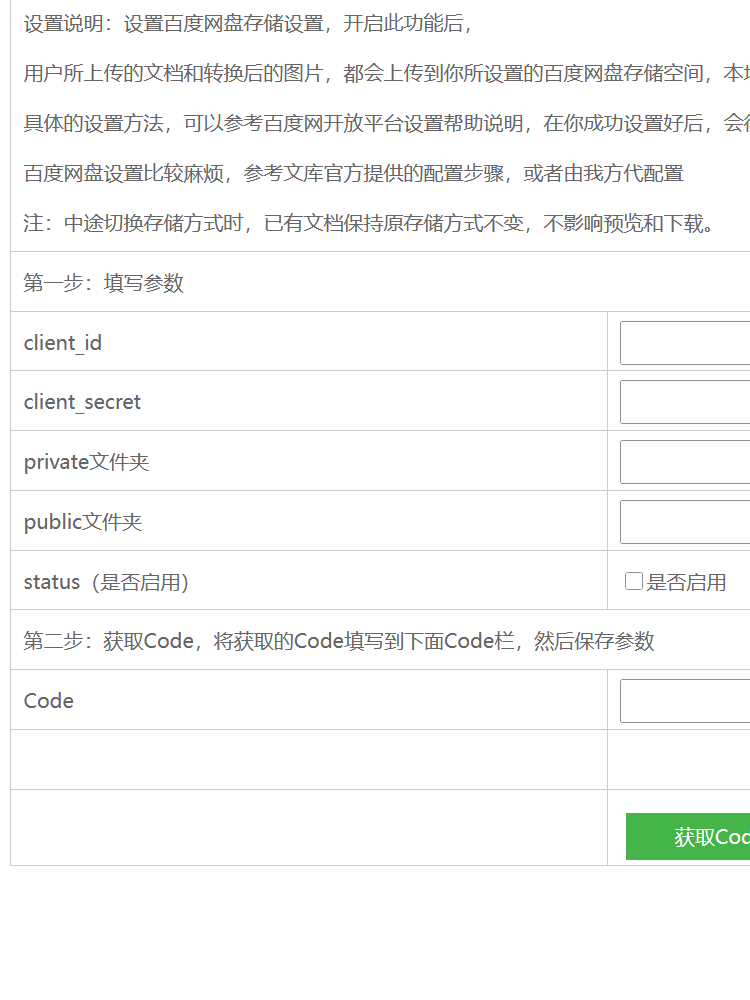Enable the 是否启用 checkbox
Viewport: 750px width, 1000px height.
click(634, 581)
